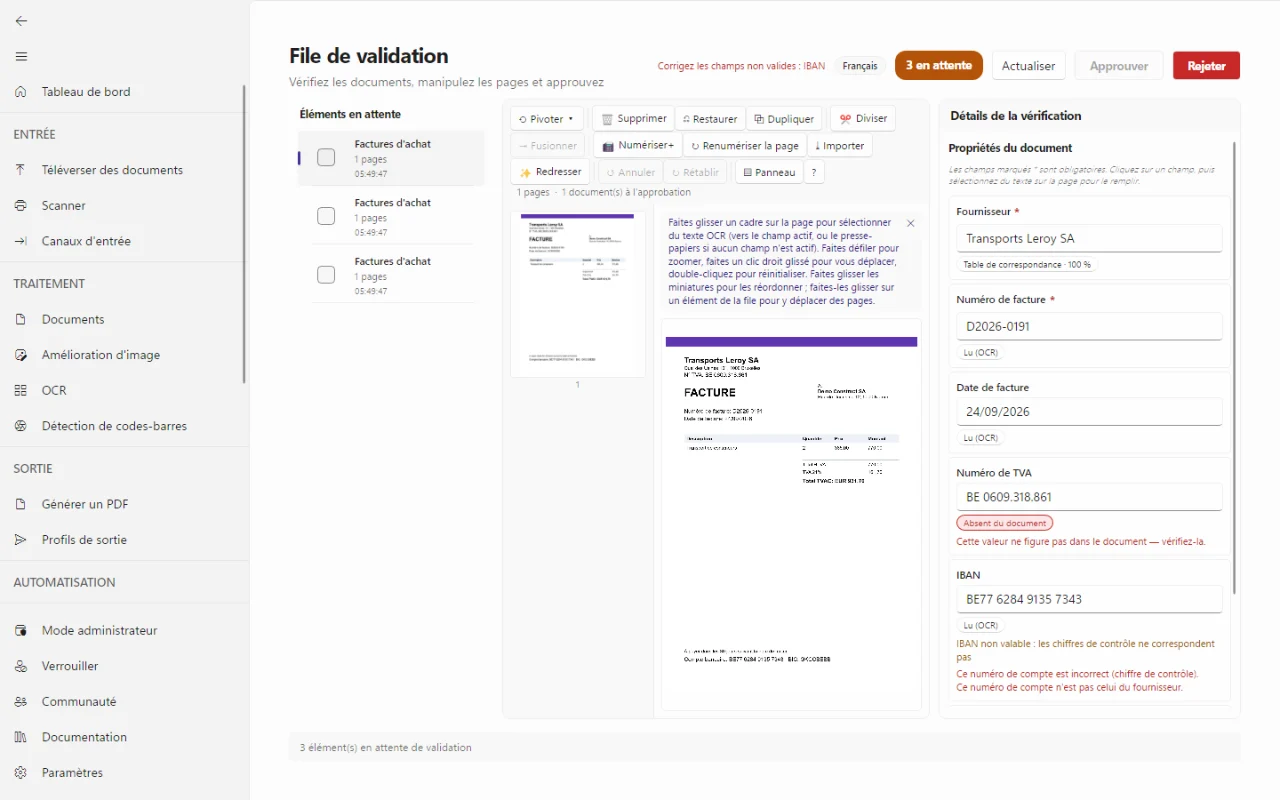Click the Amélioration d'image icon
The height and width of the screenshot is (800, 1280).
coord(21,355)
